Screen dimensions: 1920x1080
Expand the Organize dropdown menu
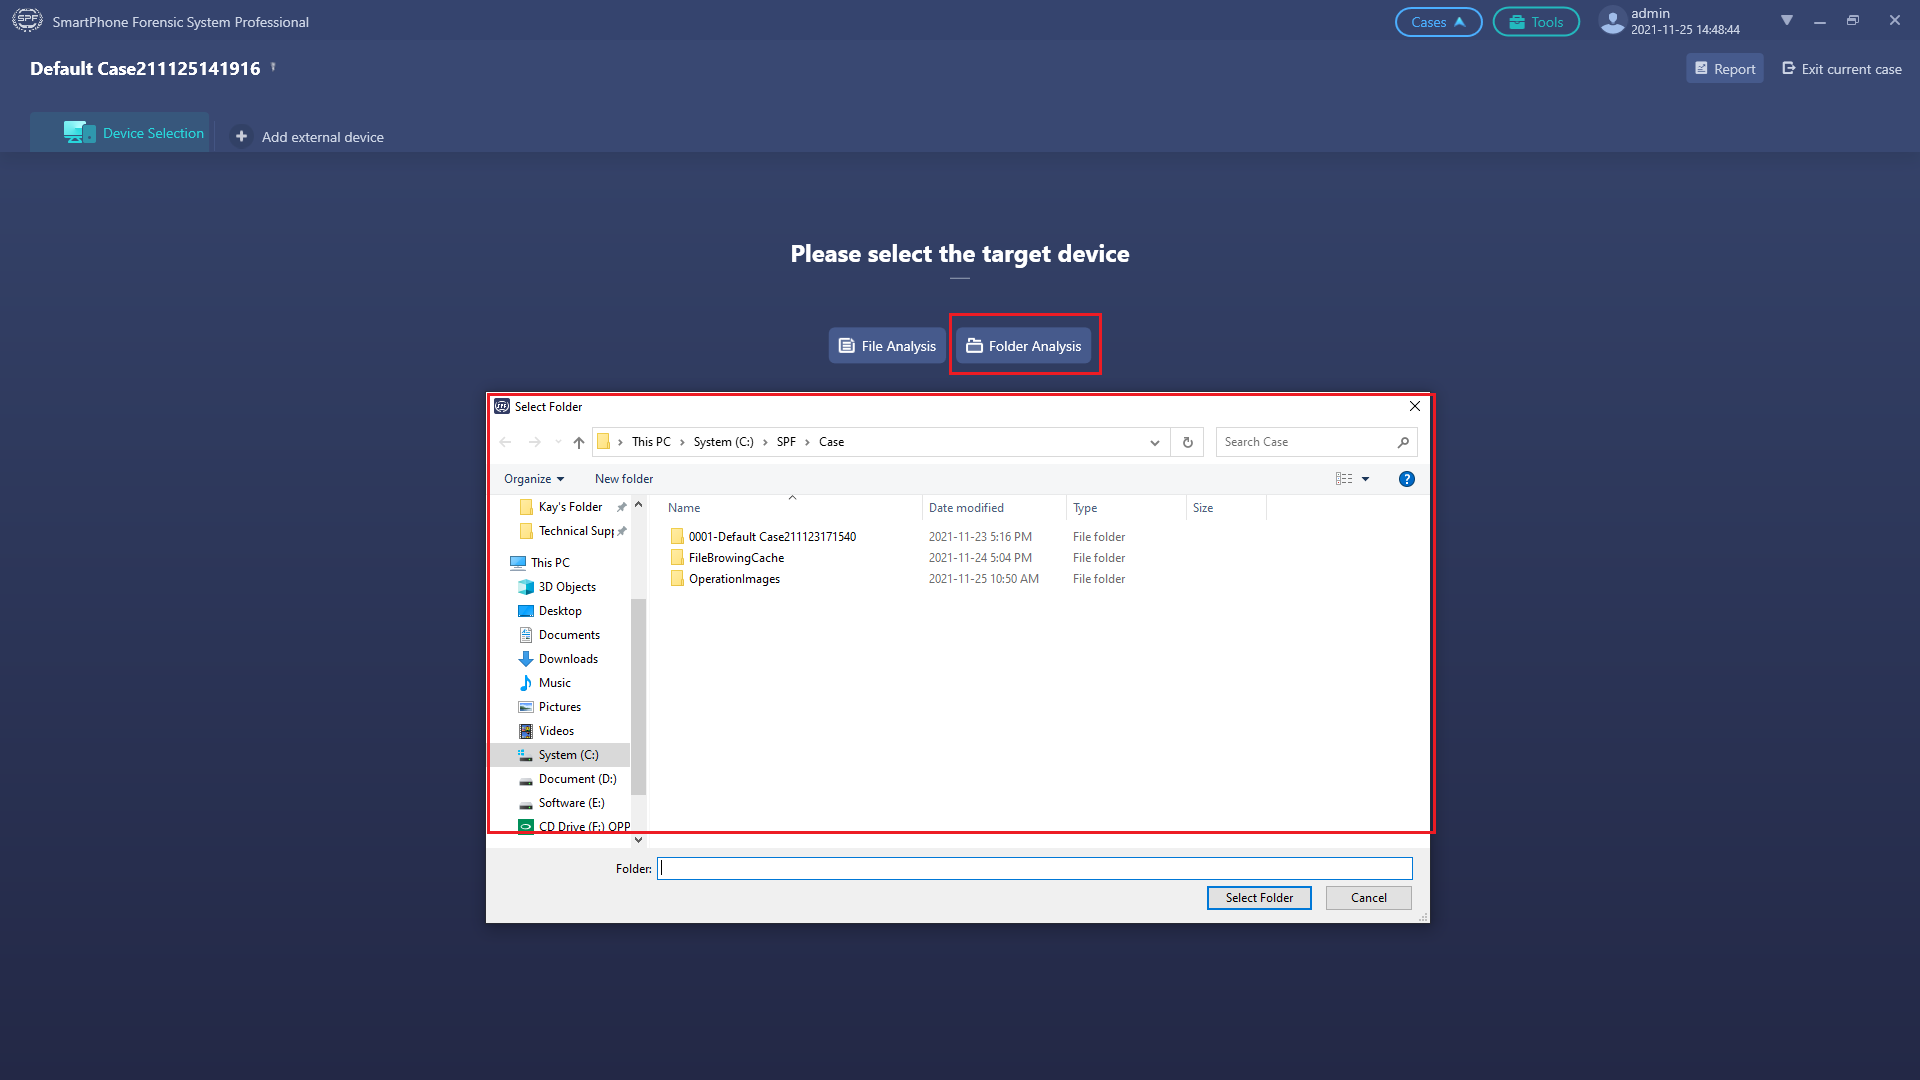533,477
